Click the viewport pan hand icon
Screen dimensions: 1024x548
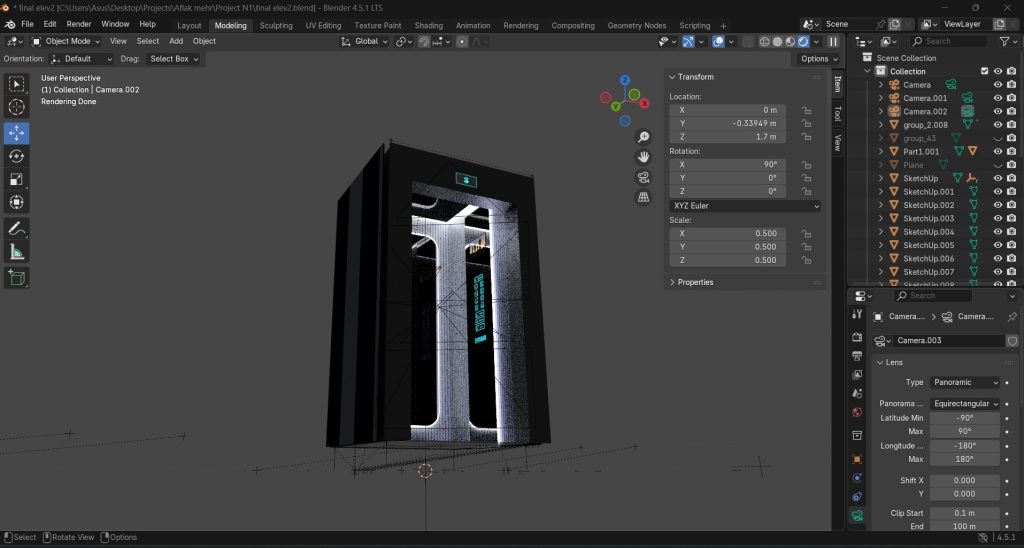coord(643,157)
